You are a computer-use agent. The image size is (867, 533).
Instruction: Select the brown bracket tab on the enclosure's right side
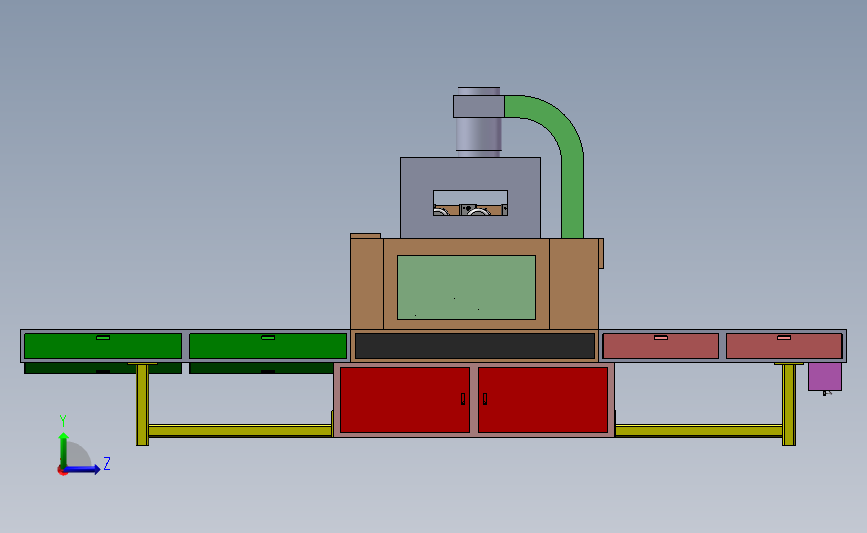(x=601, y=253)
